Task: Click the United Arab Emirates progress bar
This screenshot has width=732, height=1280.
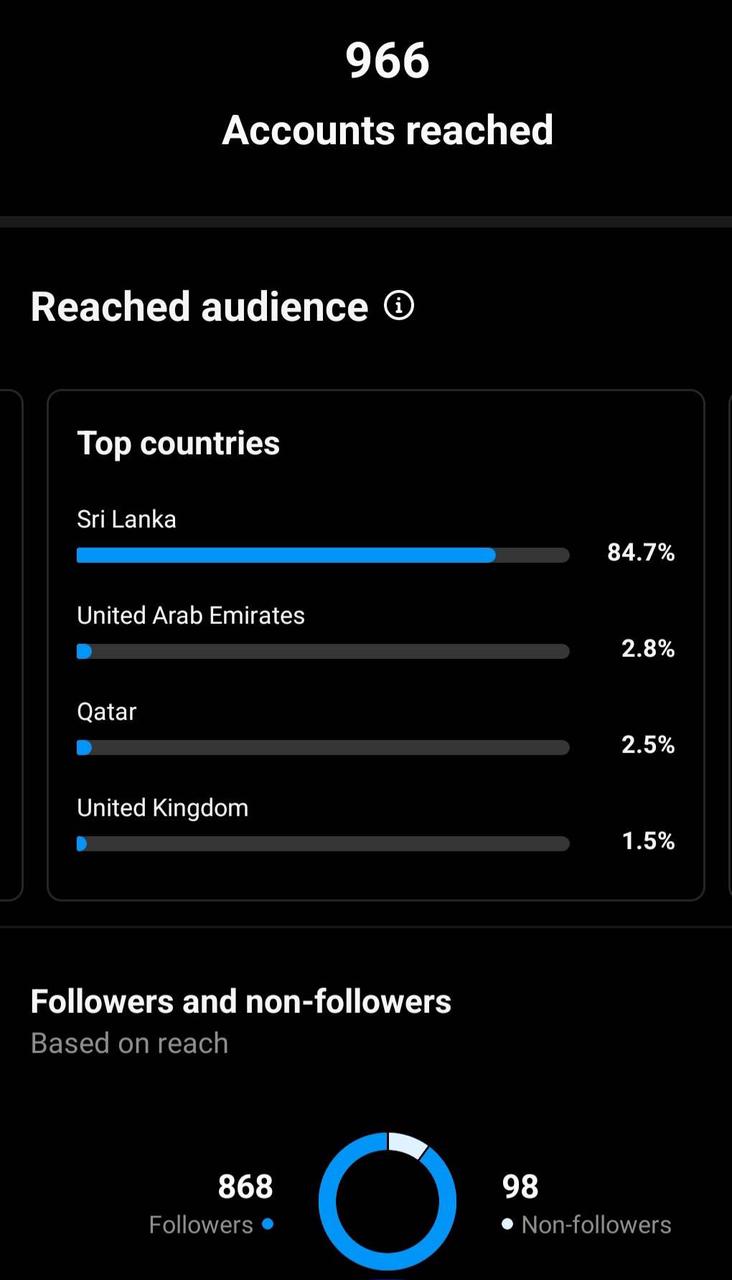Action: 322,651
